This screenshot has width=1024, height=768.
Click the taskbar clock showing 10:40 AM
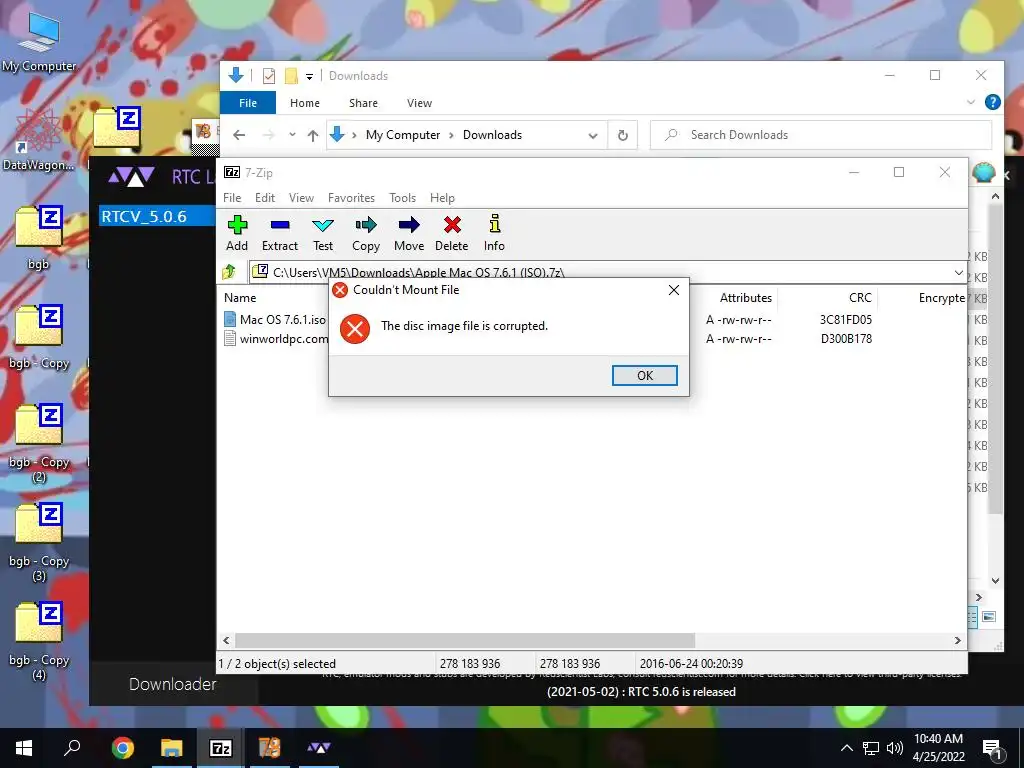click(938, 748)
